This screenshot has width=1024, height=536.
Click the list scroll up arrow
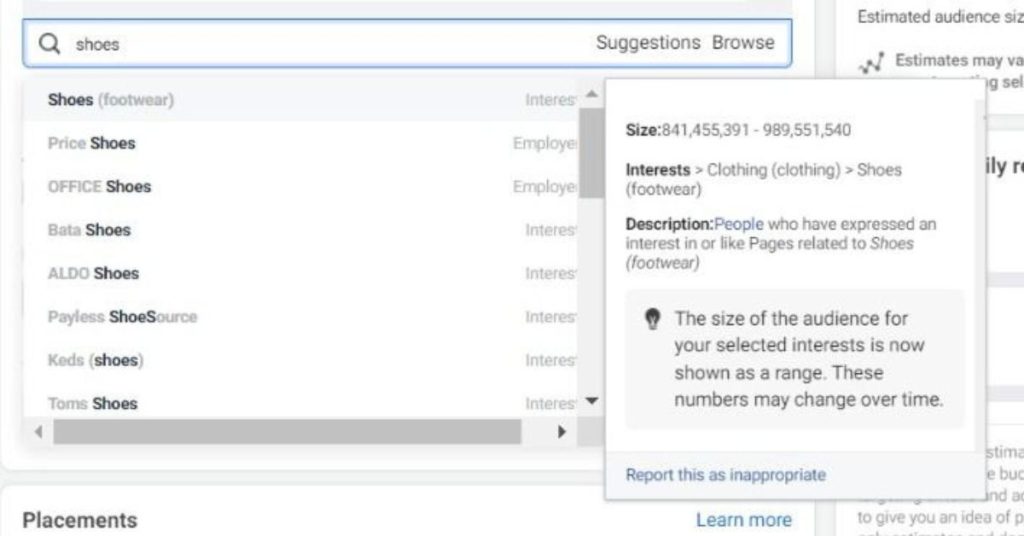point(592,94)
